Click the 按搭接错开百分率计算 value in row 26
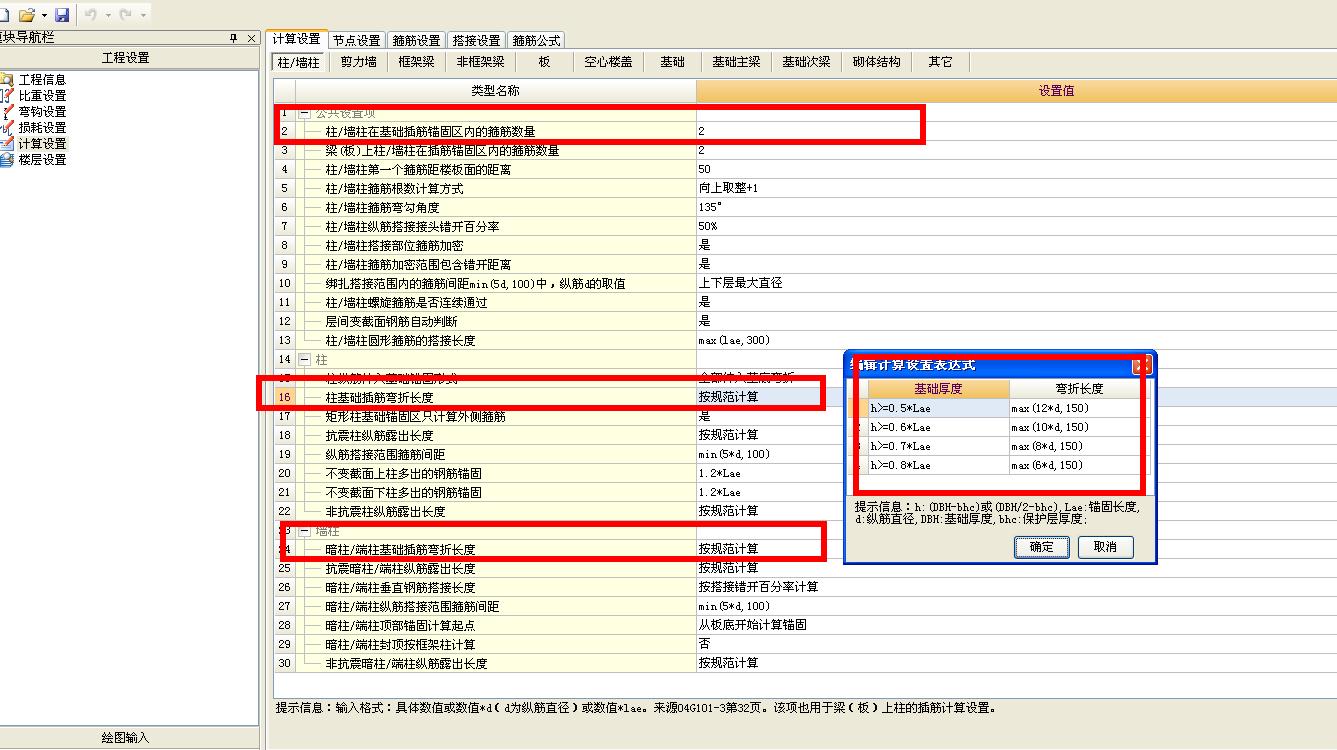Viewport: 1337px width, 750px height. pos(759,587)
